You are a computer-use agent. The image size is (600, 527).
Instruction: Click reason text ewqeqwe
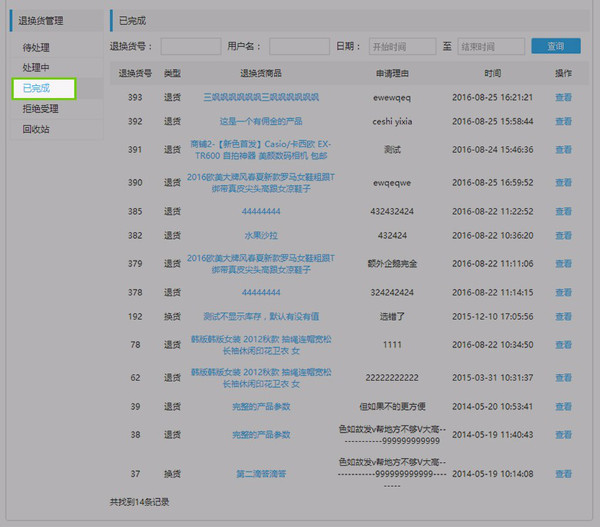click(392, 183)
